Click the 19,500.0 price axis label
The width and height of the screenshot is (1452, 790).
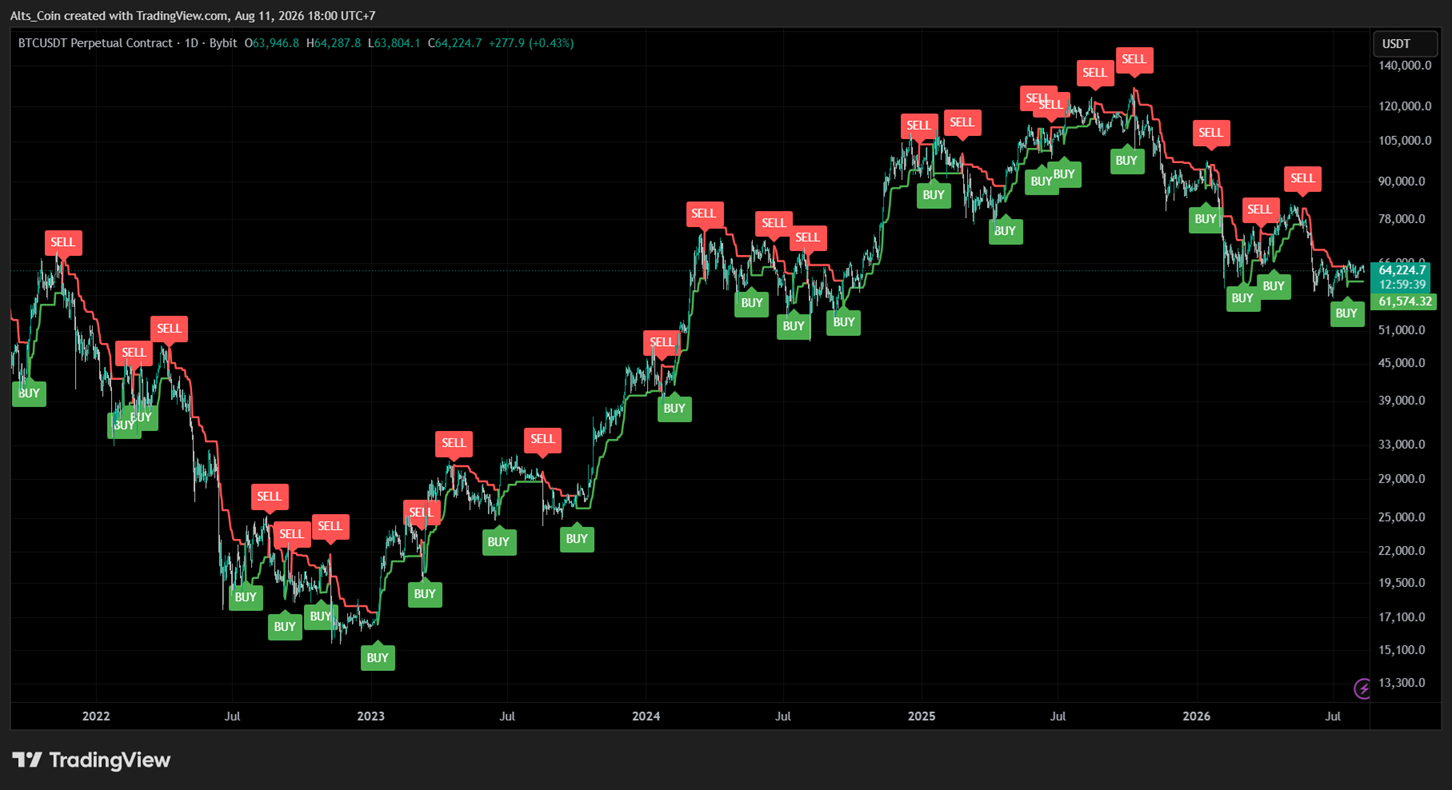[1402, 583]
